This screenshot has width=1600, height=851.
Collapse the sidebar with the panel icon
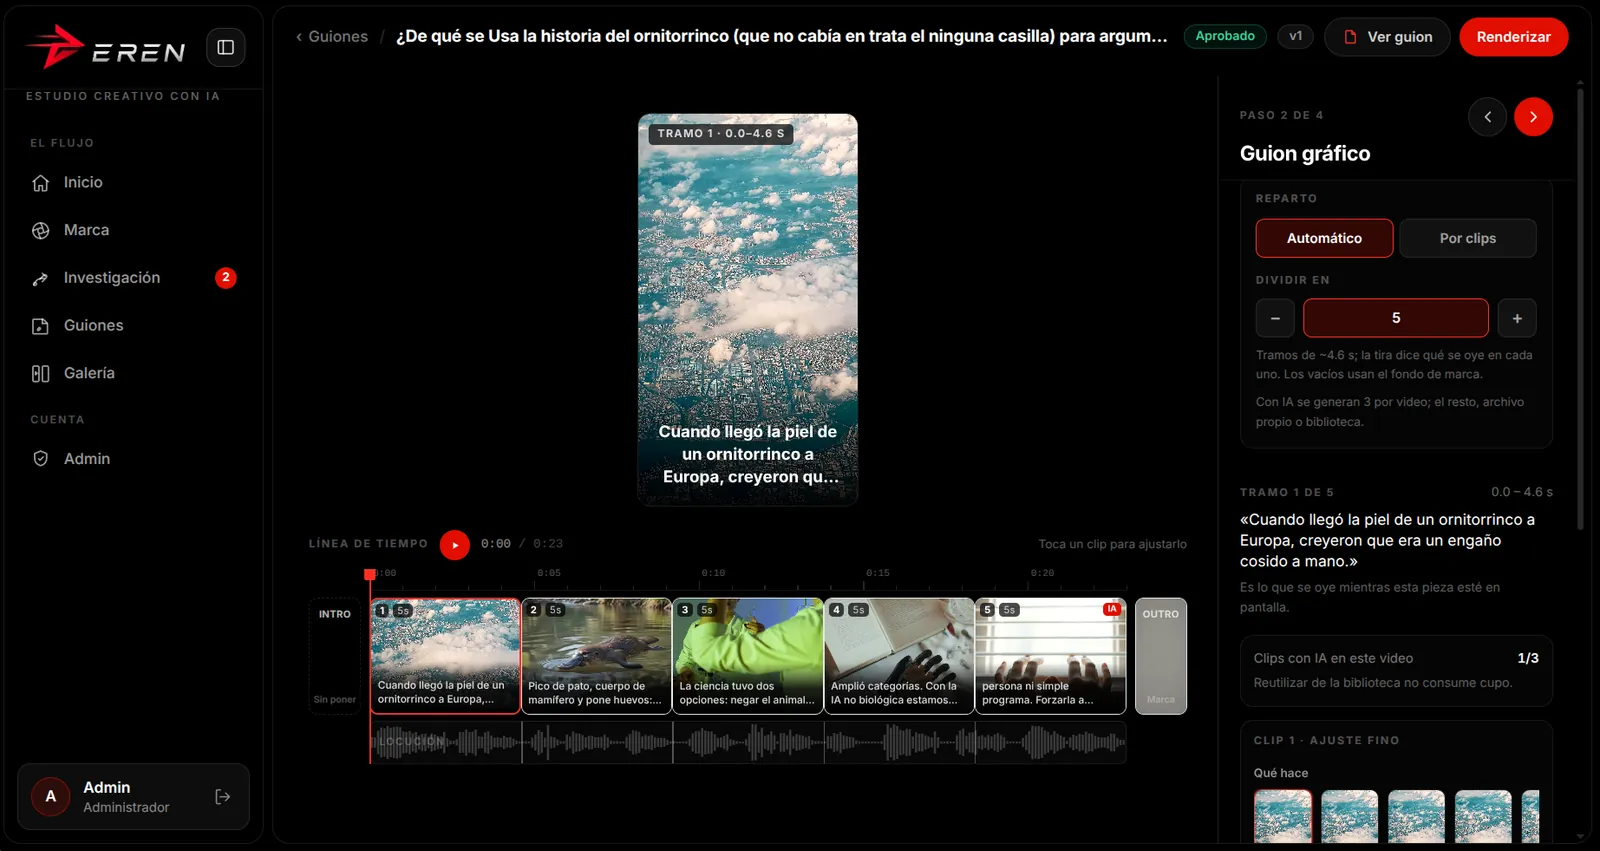(x=226, y=47)
